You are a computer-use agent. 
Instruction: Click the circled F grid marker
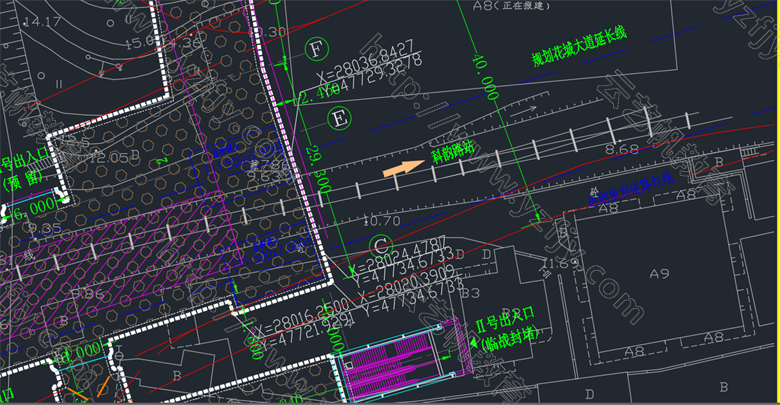(316, 49)
